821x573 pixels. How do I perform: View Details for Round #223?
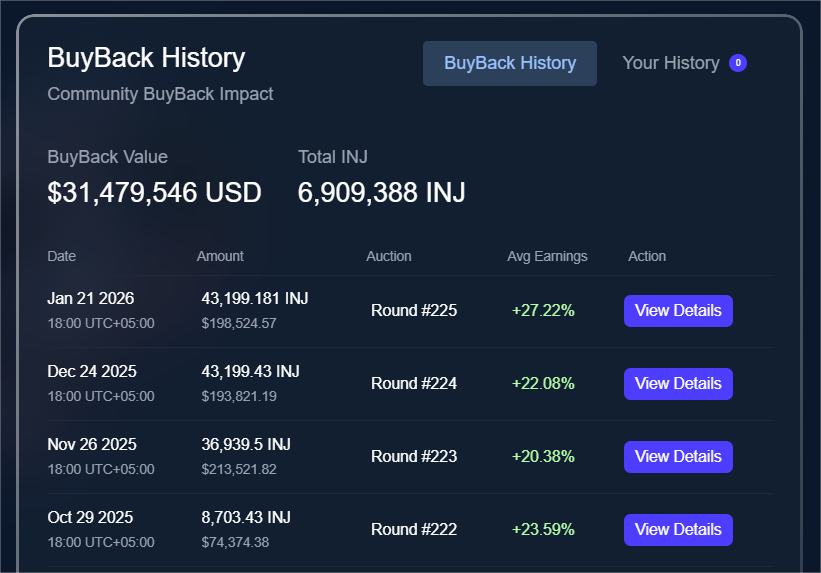pos(678,457)
